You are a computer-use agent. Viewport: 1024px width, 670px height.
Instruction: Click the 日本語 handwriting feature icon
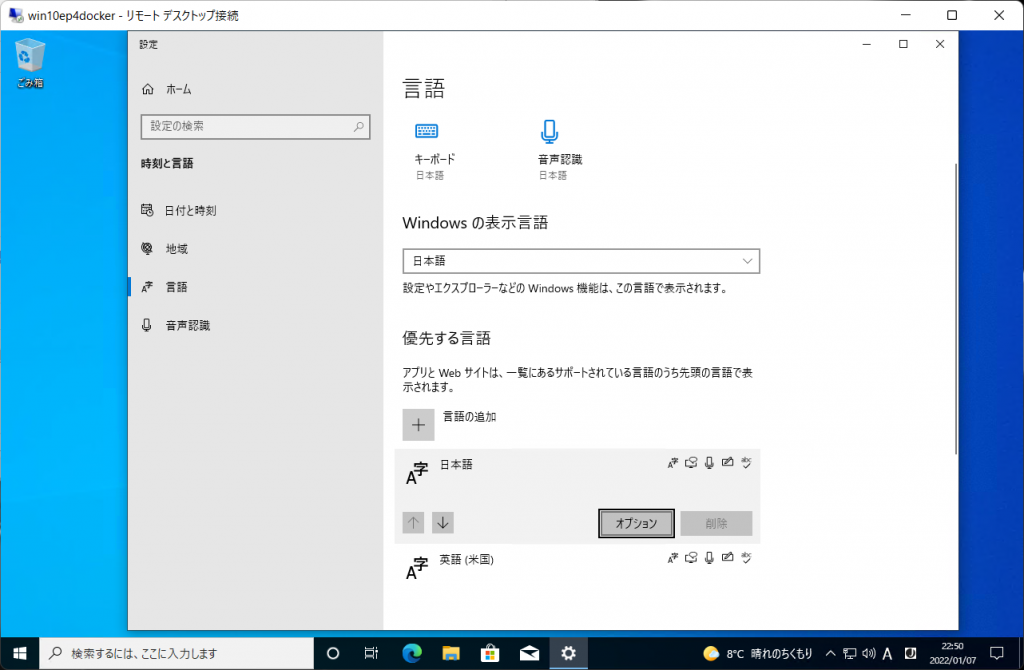pos(728,462)
